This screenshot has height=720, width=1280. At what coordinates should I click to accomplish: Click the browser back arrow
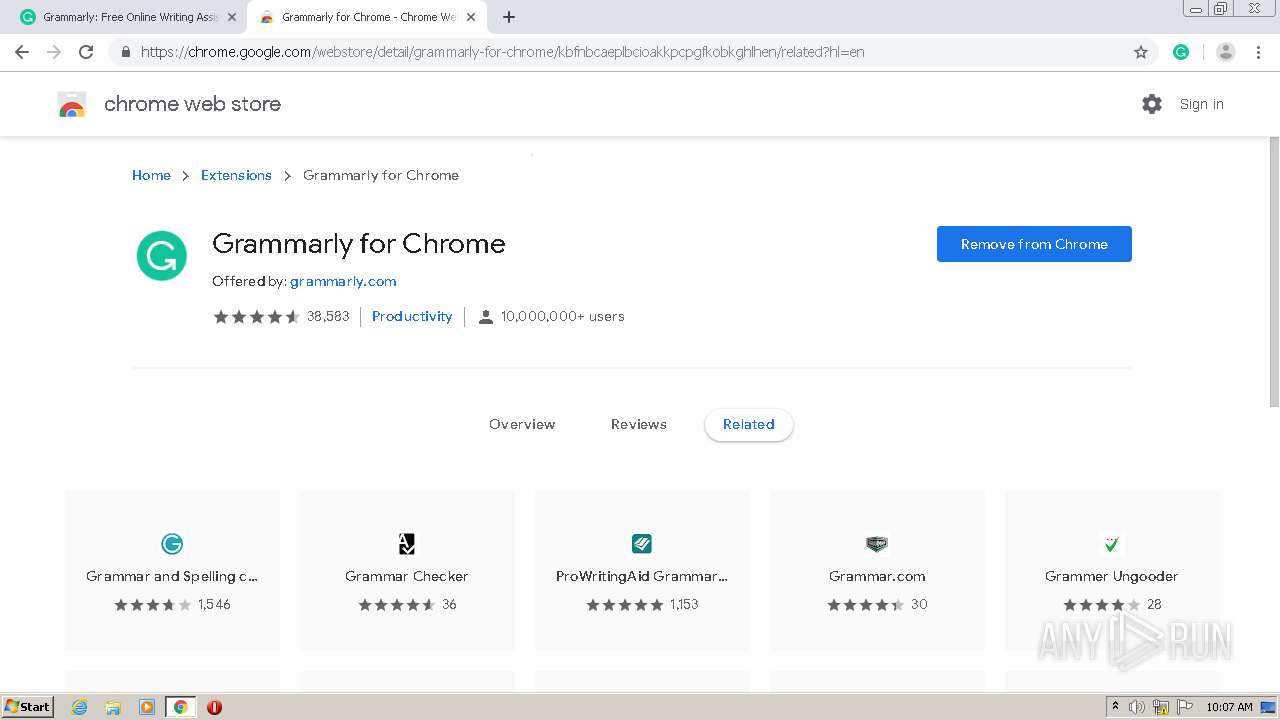(22, 52)
